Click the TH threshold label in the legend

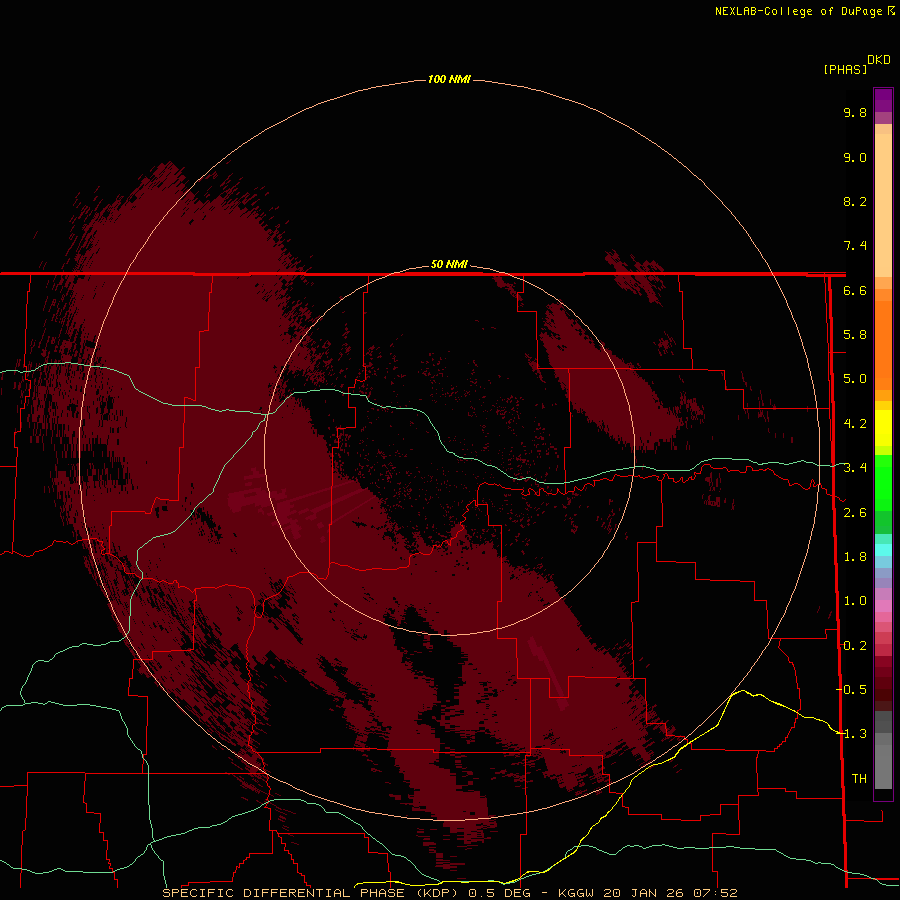tap(859, 778)
